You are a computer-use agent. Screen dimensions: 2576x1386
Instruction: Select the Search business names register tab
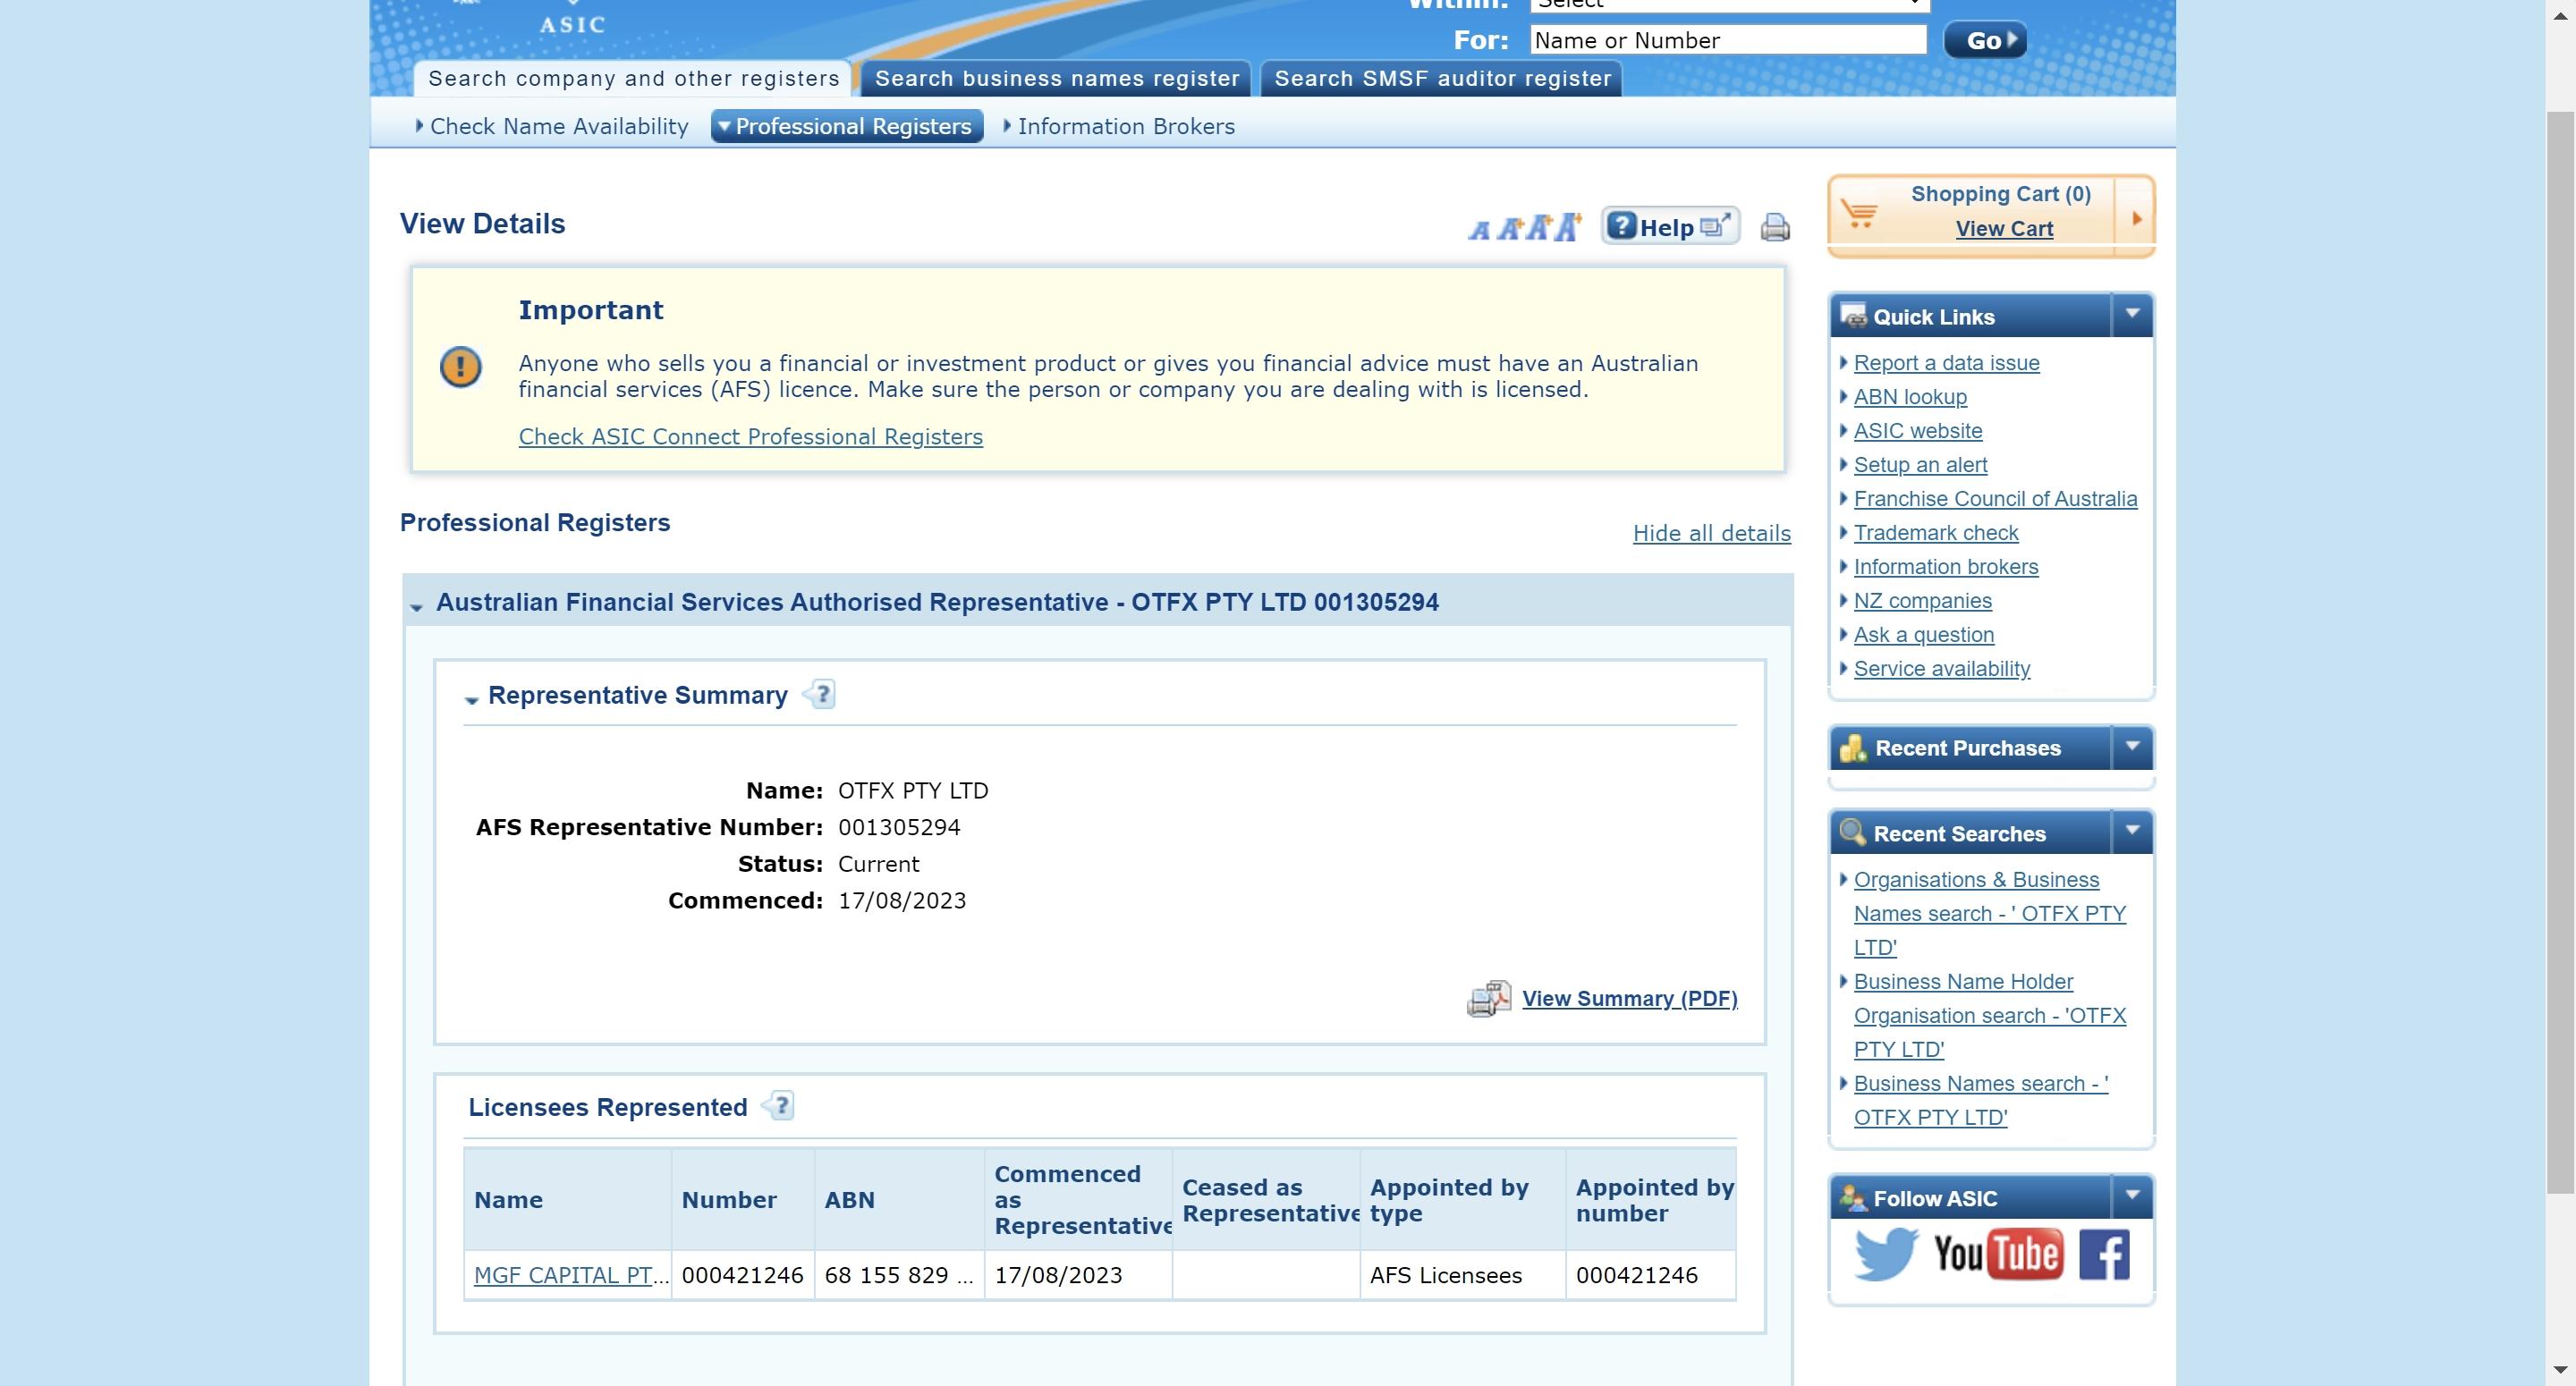pos(1058,75)
